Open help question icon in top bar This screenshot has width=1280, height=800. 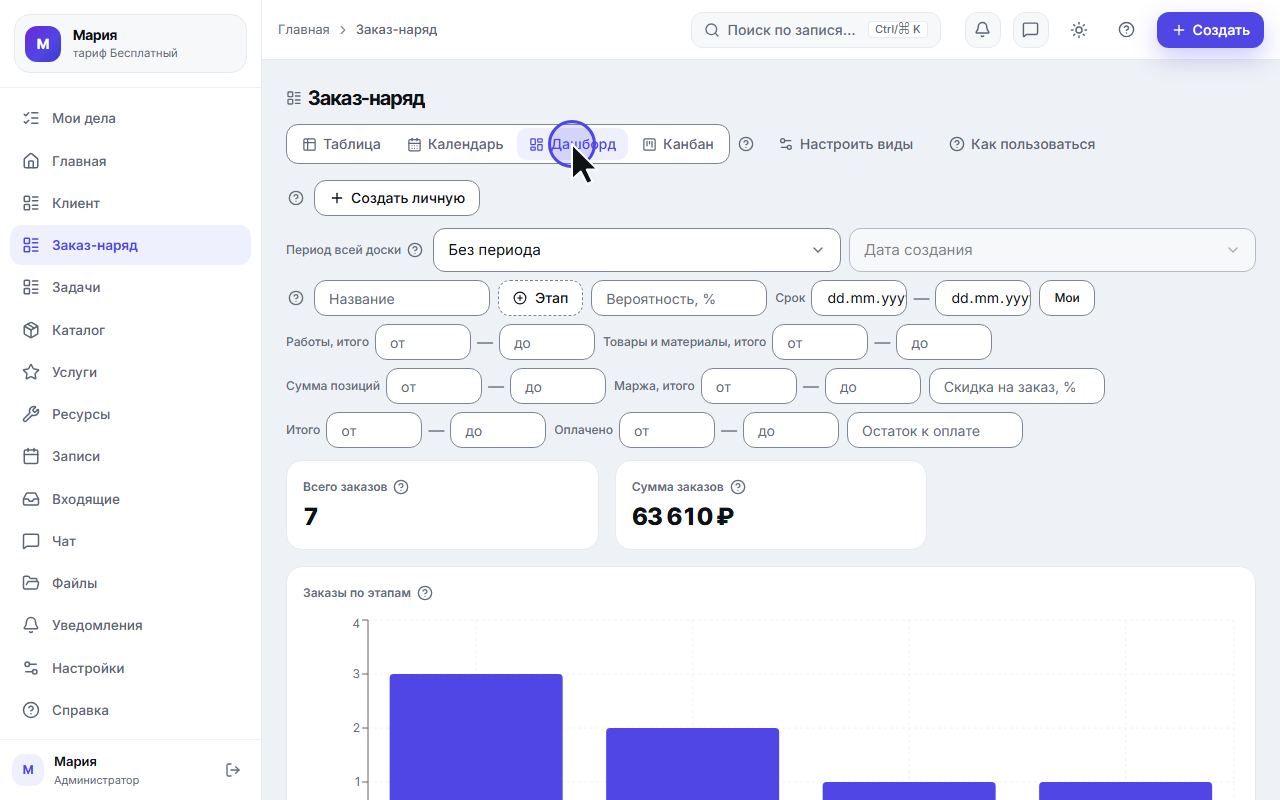[1127, 30]
